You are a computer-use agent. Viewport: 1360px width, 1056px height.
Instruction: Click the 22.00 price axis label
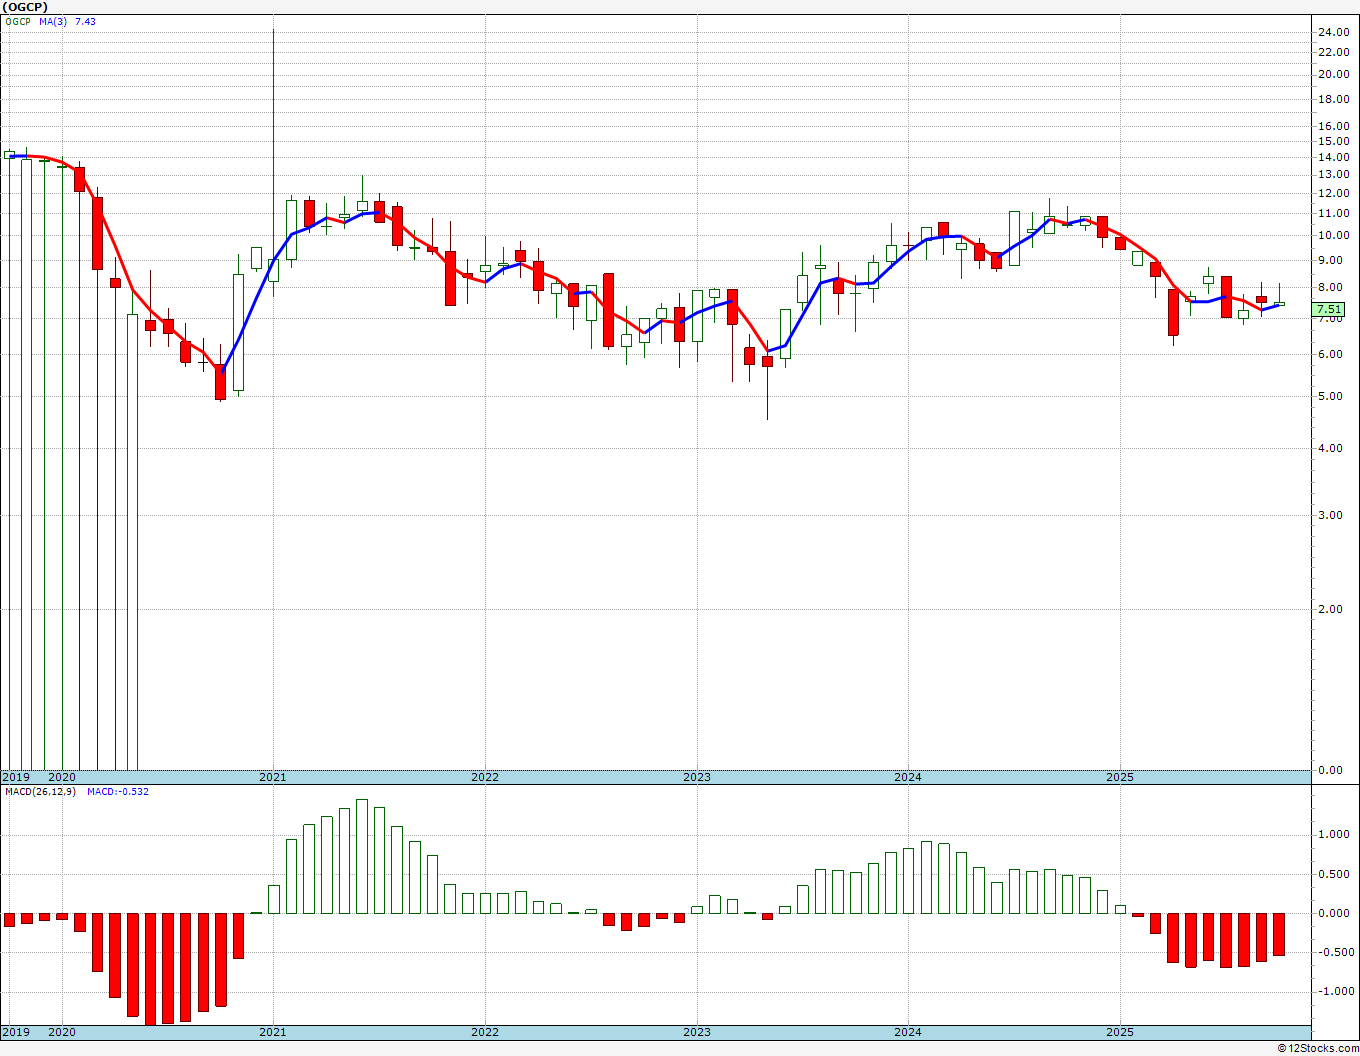coord(1333,52)
